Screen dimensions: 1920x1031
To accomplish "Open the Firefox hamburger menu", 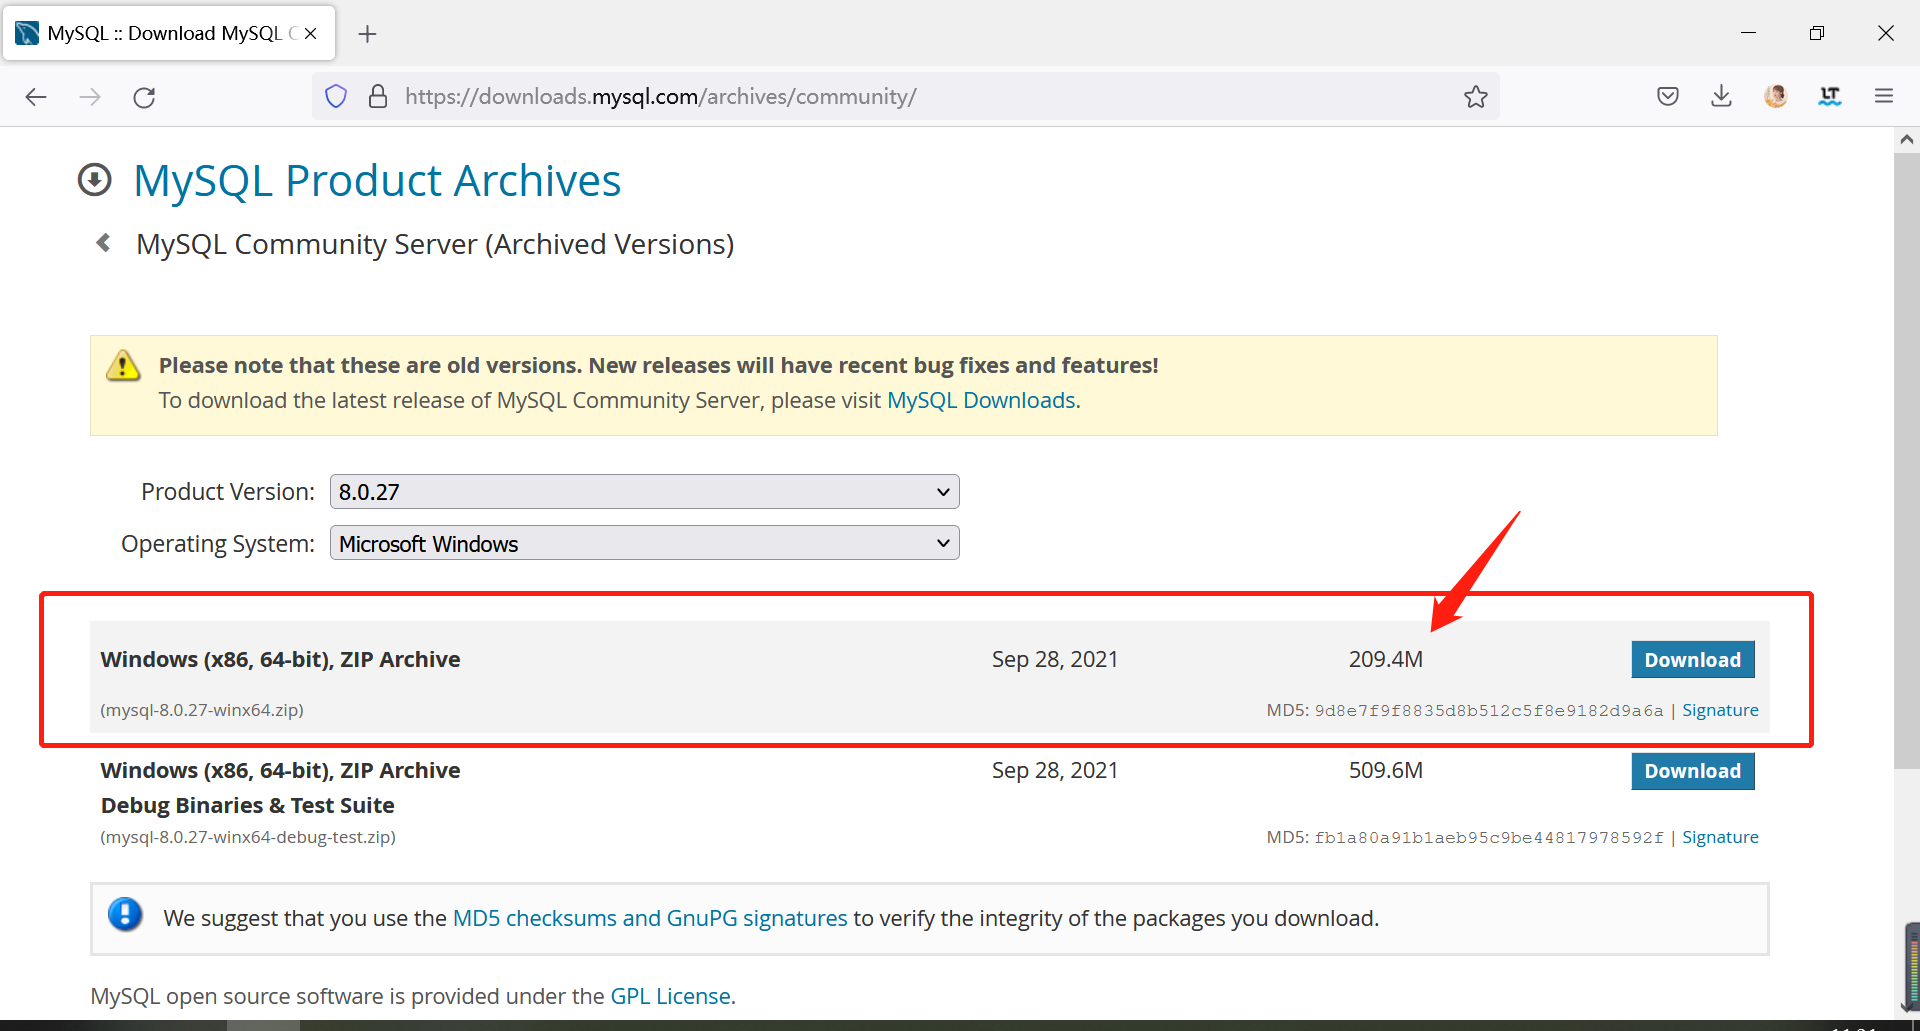I will coord(1884,96).
